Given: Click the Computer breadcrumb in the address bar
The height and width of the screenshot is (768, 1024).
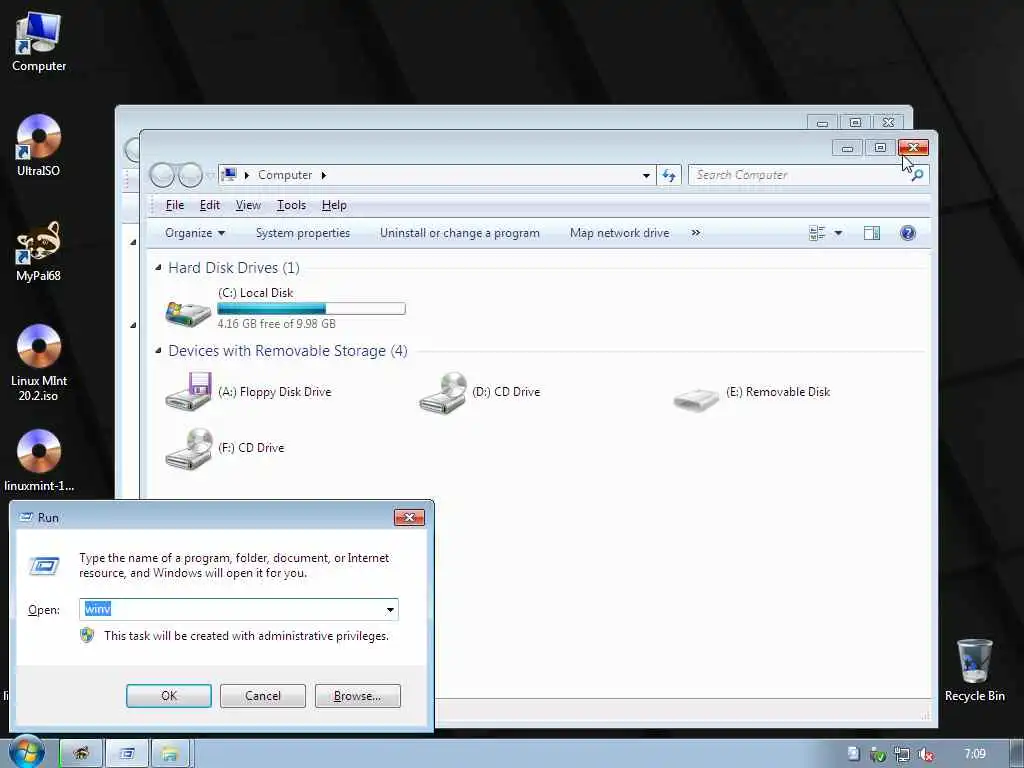Looking at the screenshot, I should (285, 175).
